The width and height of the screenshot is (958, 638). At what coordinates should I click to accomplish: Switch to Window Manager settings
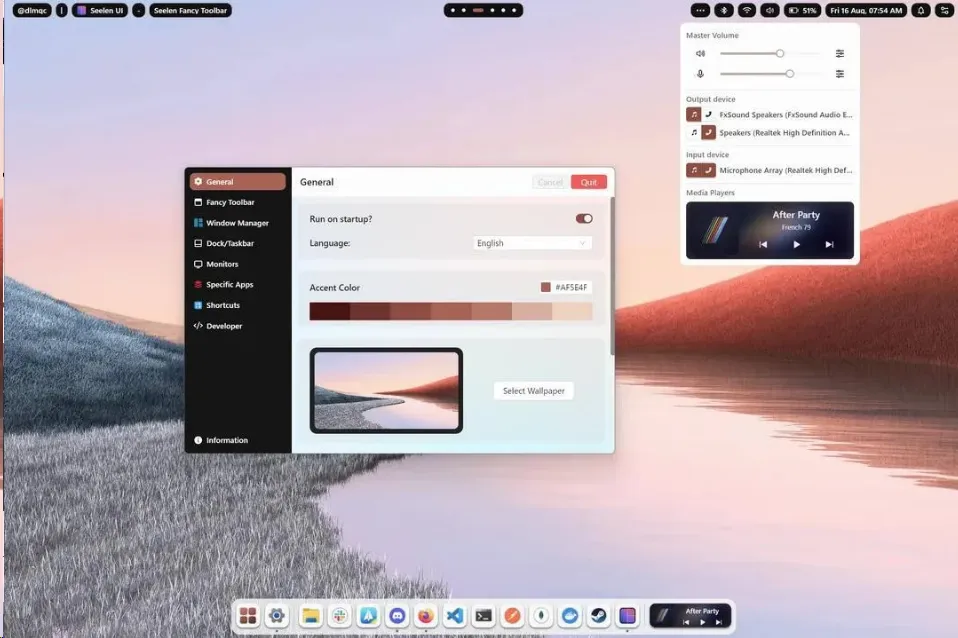[x=237, y=223]
